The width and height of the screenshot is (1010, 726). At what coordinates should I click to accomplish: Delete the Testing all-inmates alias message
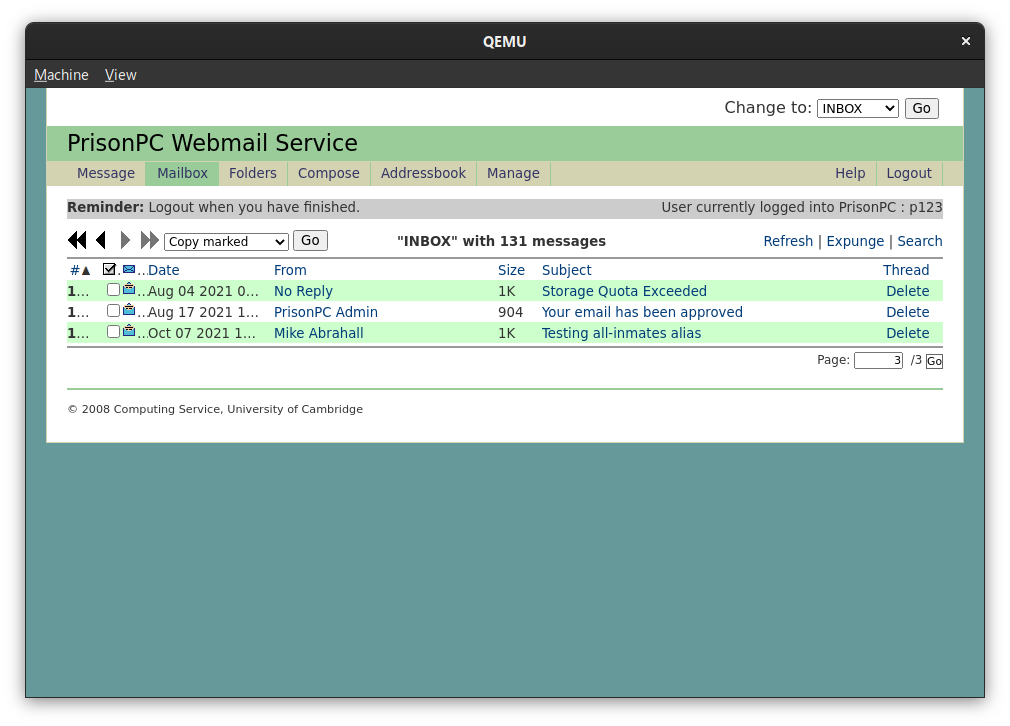point(908,333)
